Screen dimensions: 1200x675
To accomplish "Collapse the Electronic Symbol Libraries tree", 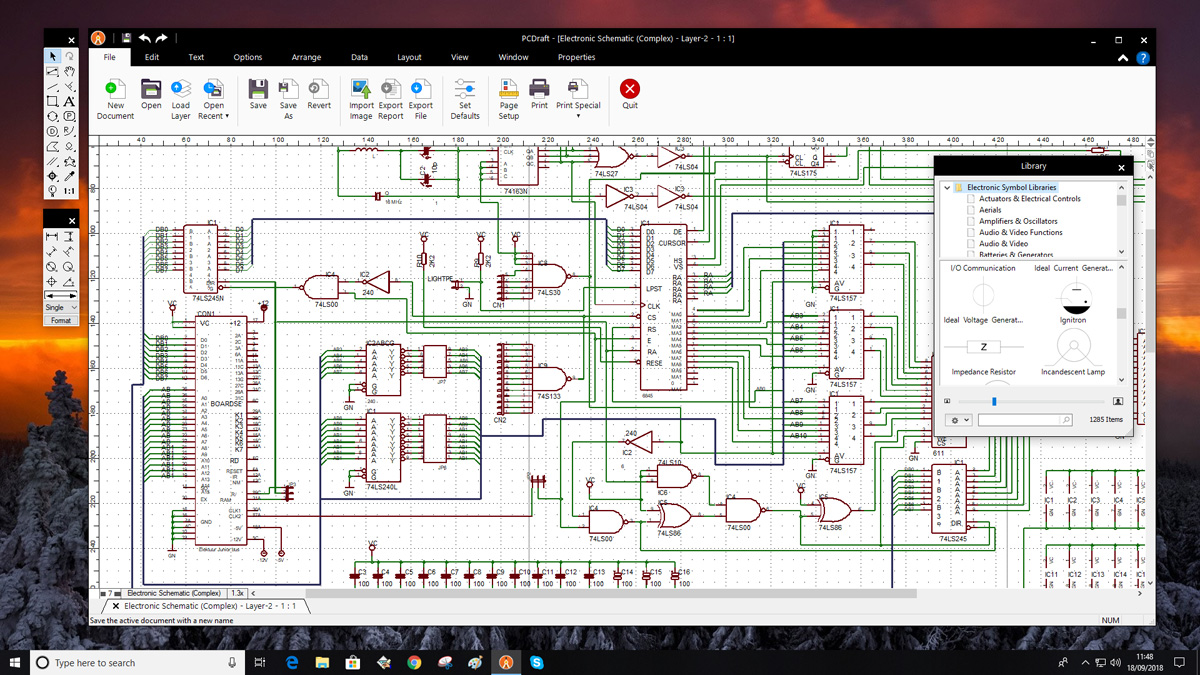I will click(x=947, y=188).
